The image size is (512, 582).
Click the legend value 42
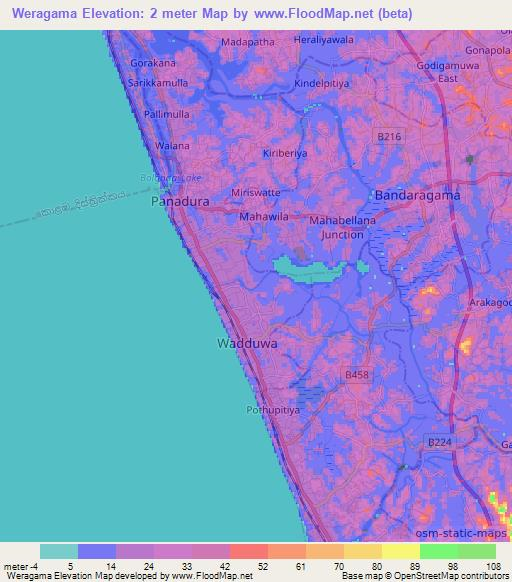[225, 566]
